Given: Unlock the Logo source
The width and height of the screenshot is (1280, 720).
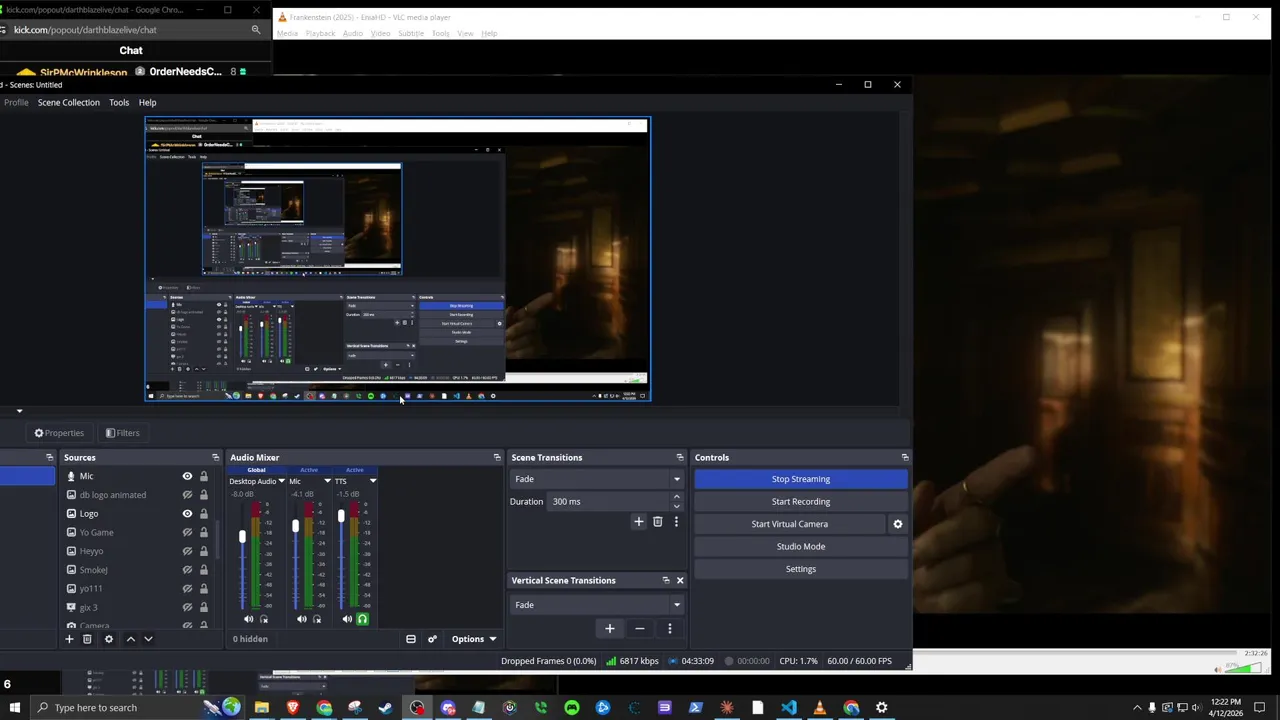Looking at the screenshot, I should (x=204, y=514).
